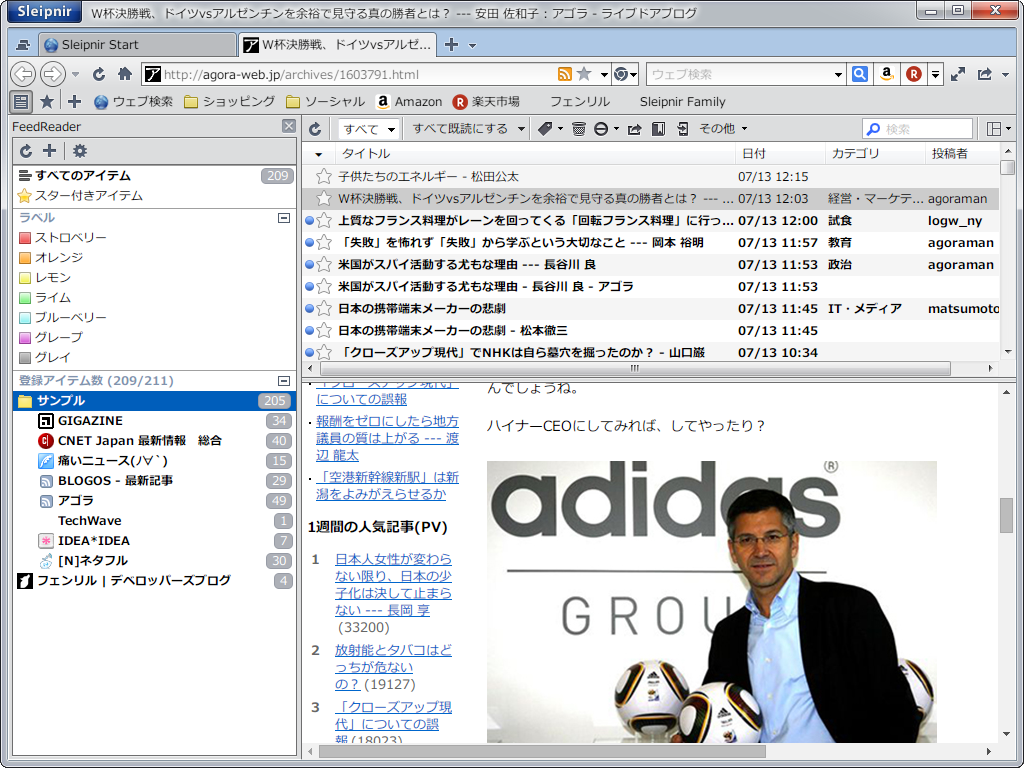Open FeedReader settings gear

80,151
